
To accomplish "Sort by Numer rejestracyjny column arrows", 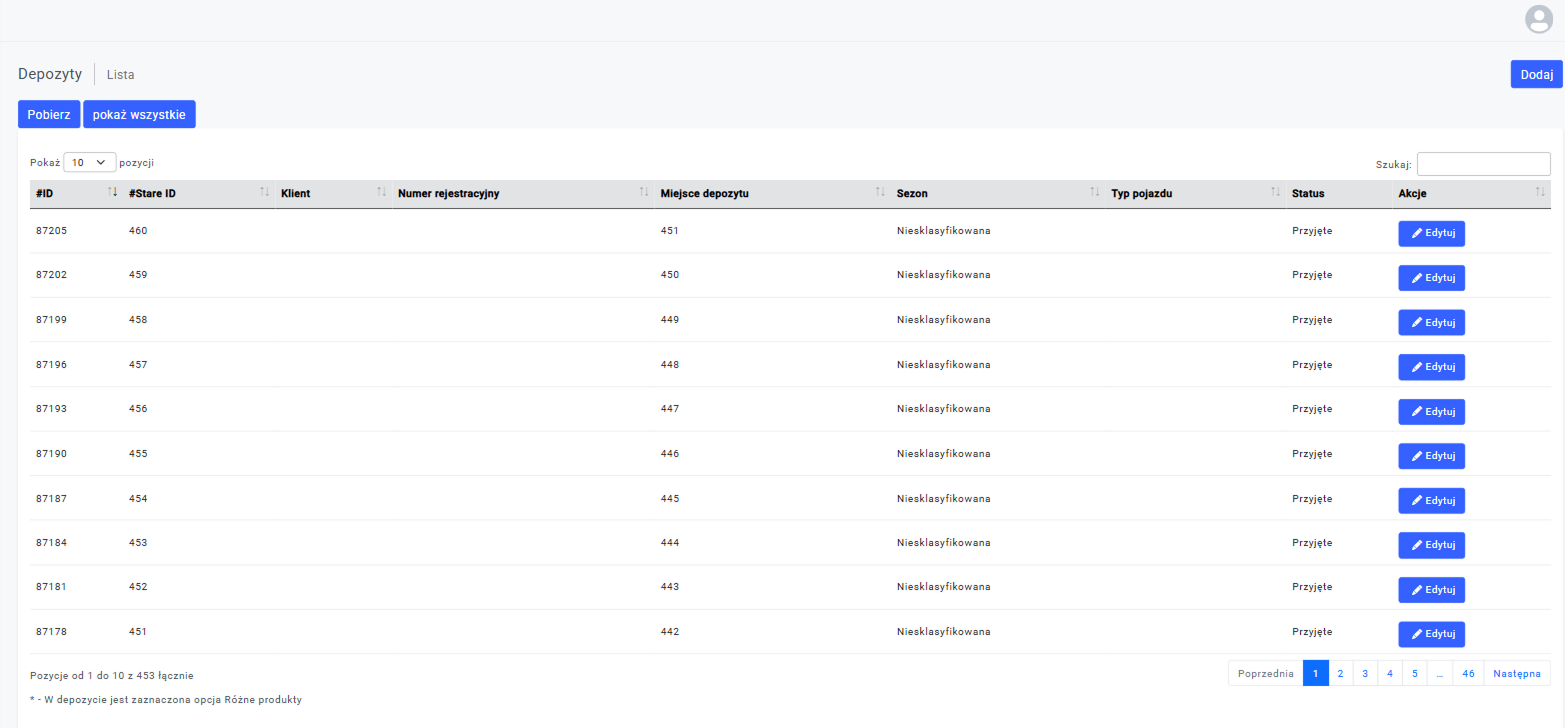I will point(644,193).
